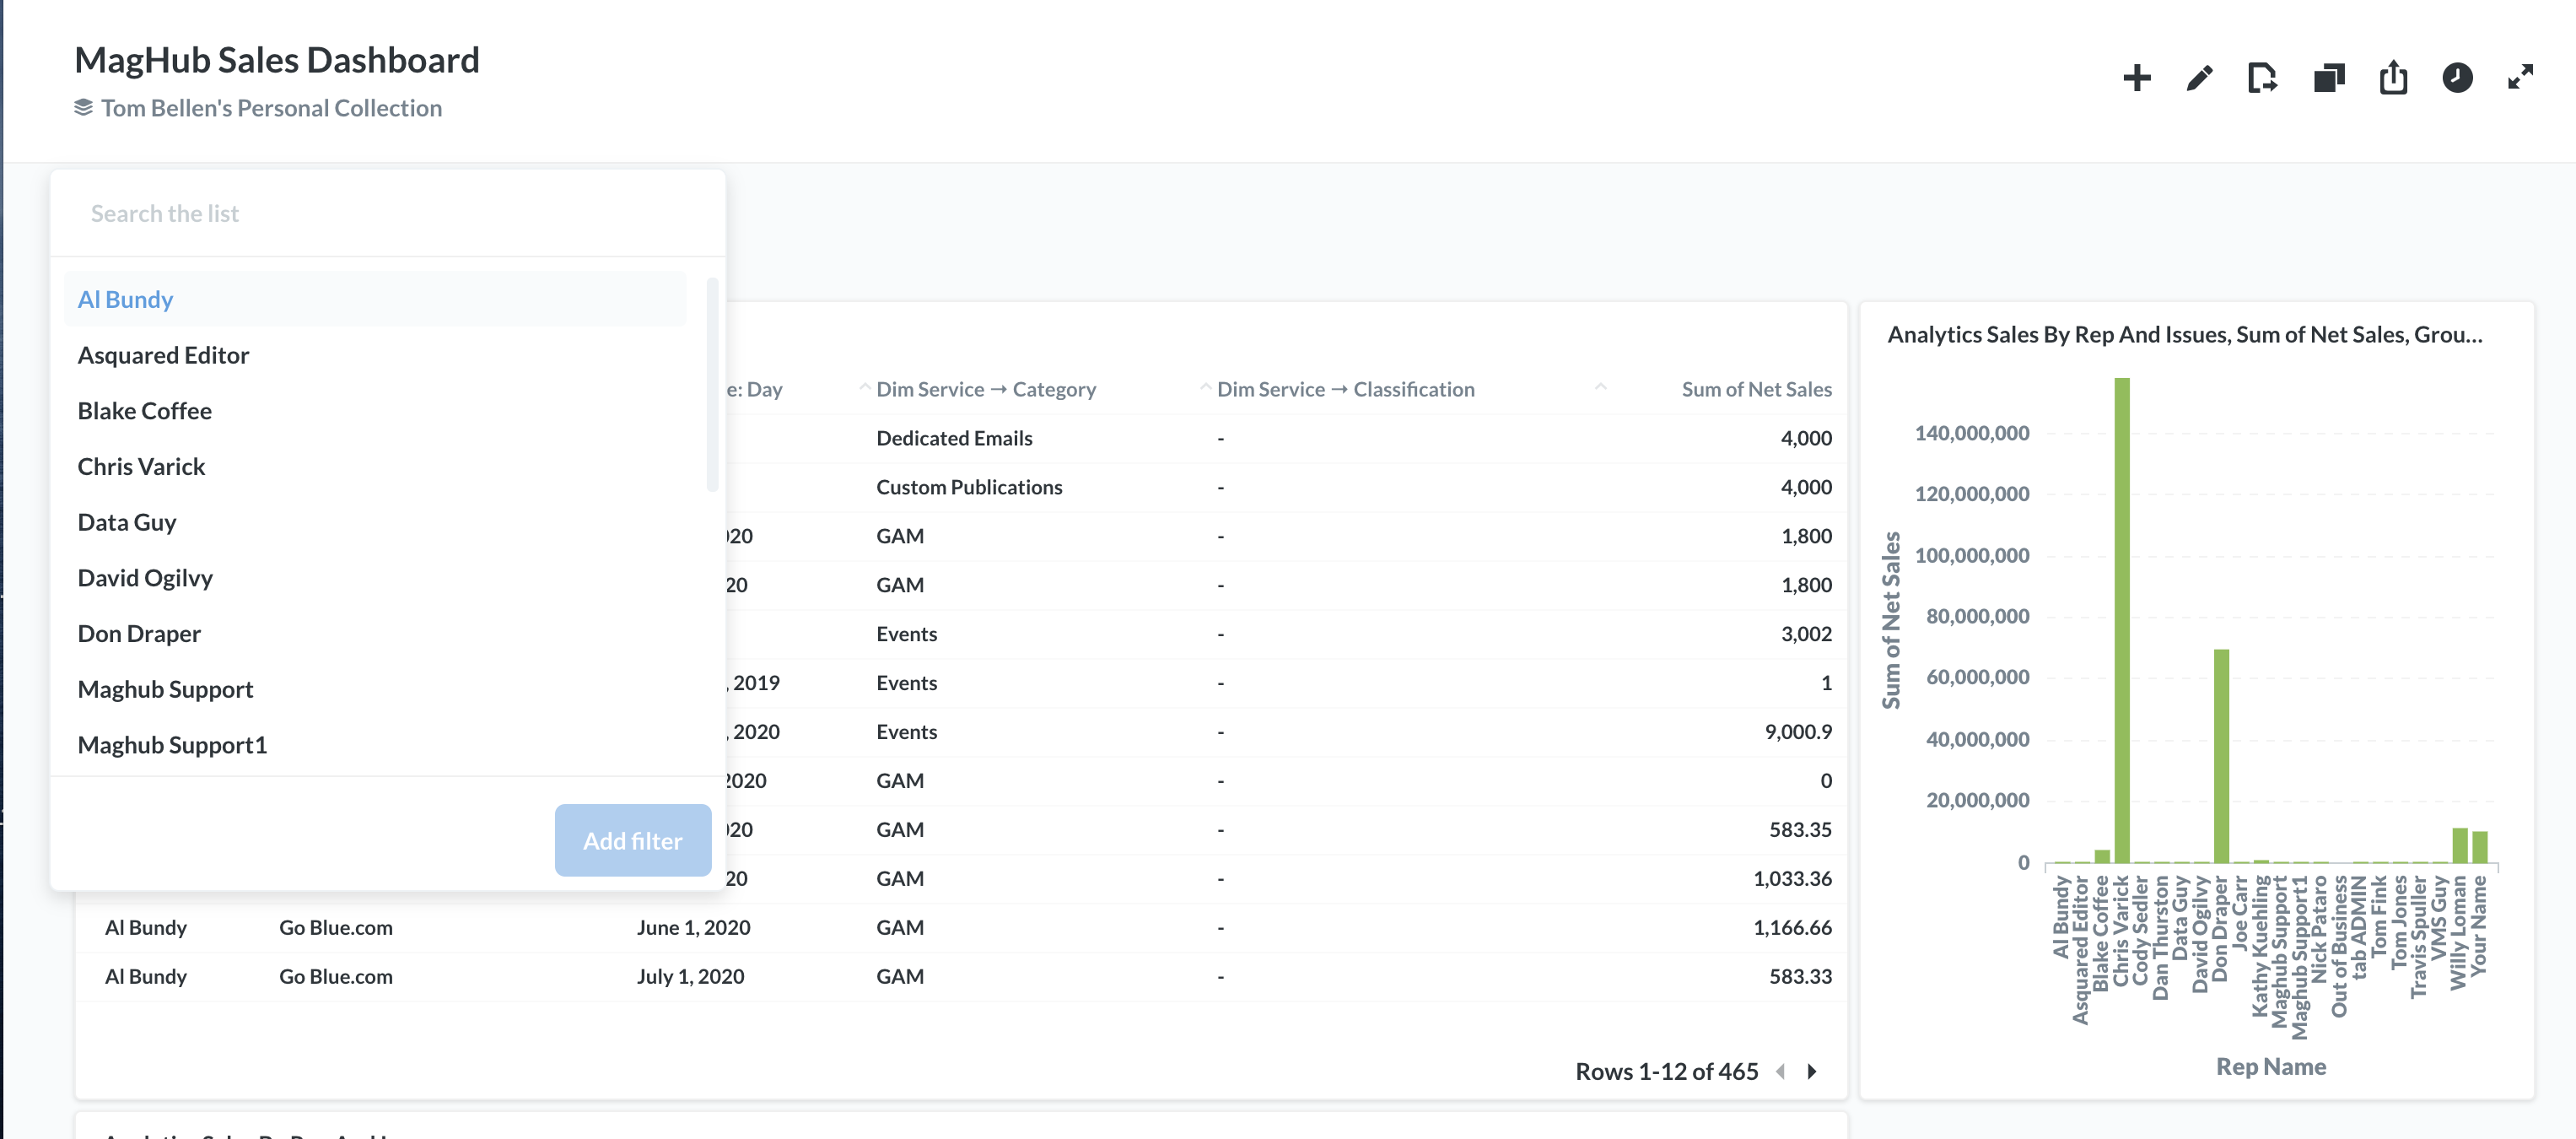
Task: Select Don Draper in filter list
Action: tap(375, 634)
